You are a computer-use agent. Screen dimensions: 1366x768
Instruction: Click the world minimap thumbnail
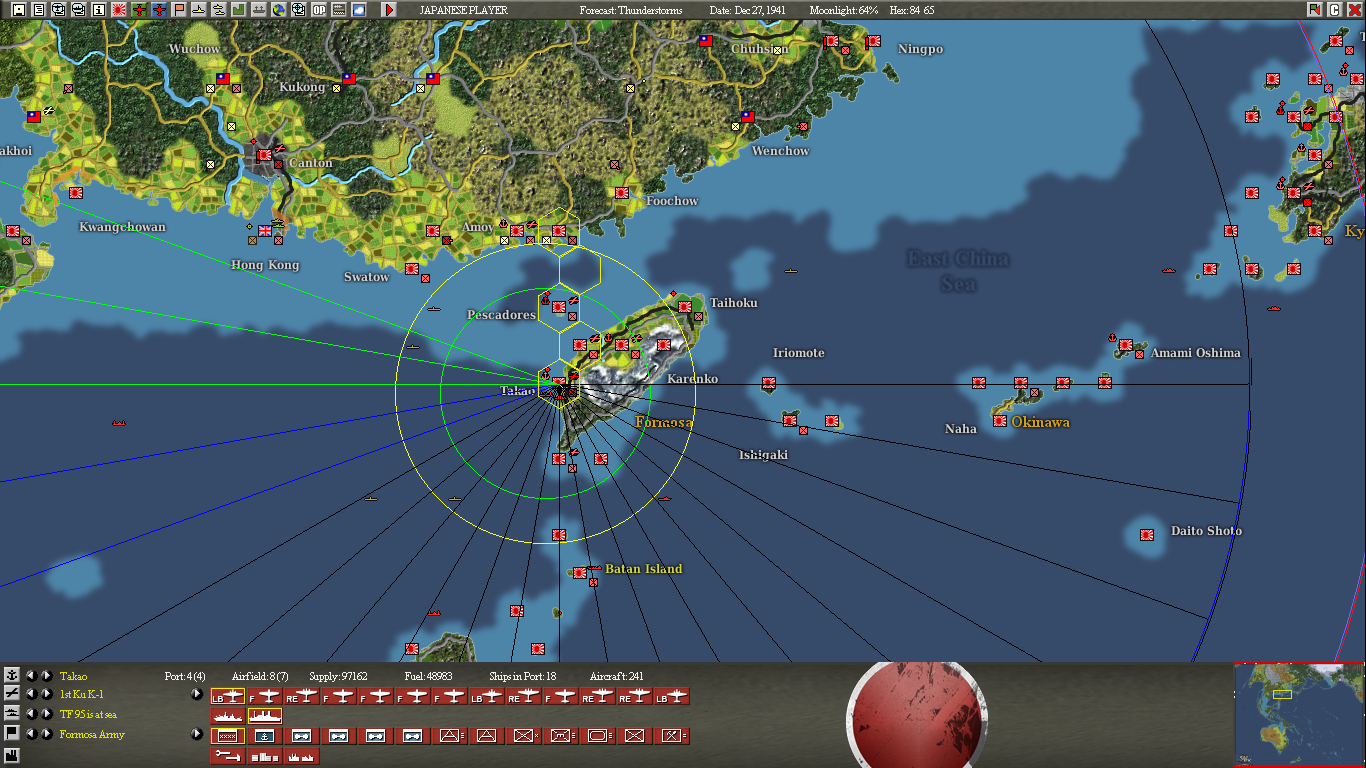[x=1299, y=715]
